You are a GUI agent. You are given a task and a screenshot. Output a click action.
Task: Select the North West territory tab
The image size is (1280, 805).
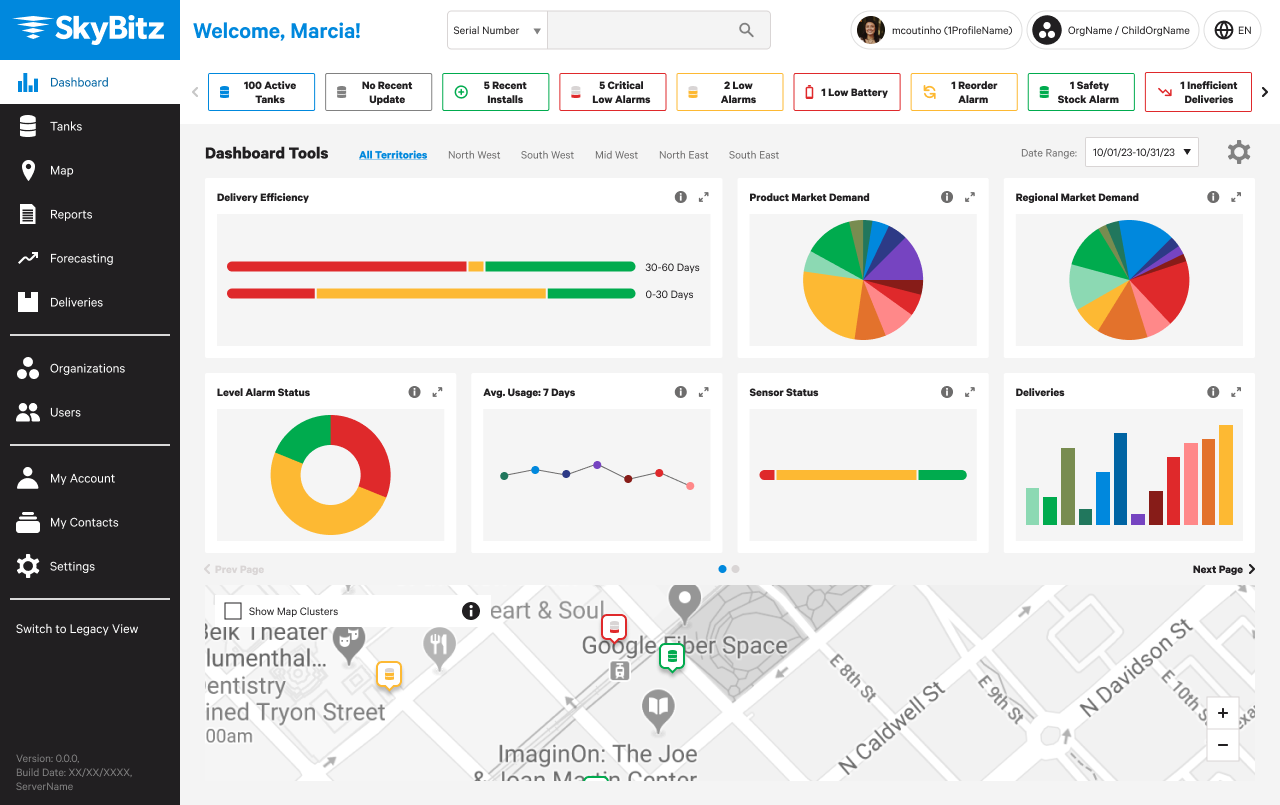(474, 155)
